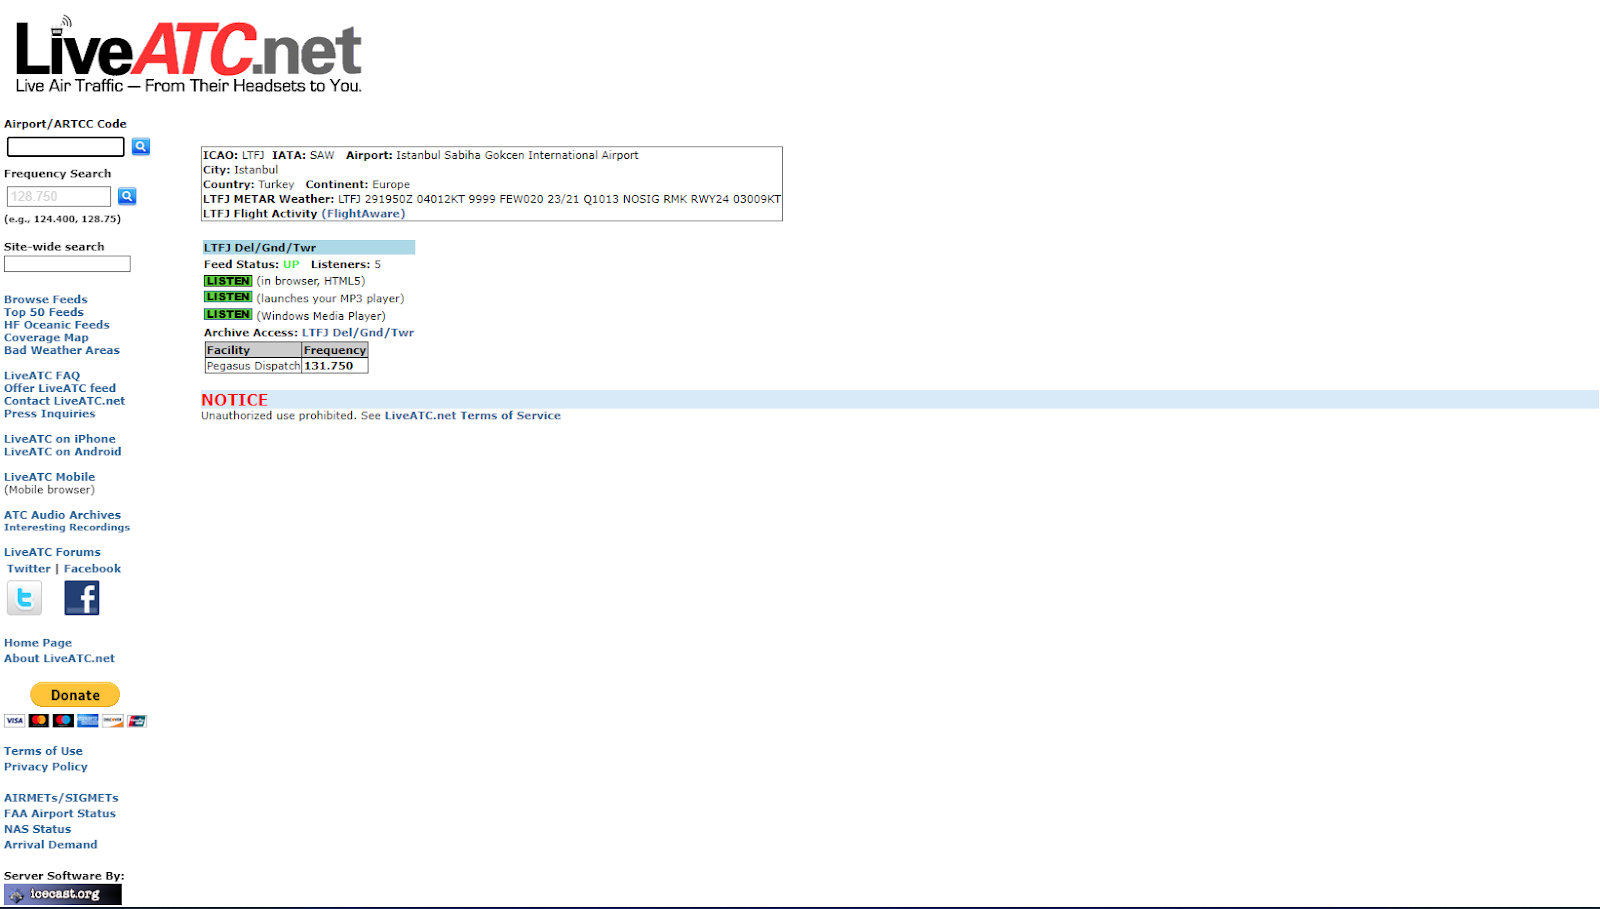This screenshot has width=1600, height=909.
Task: Open the Facebook logo icon
Action: [x=82, y=598]
